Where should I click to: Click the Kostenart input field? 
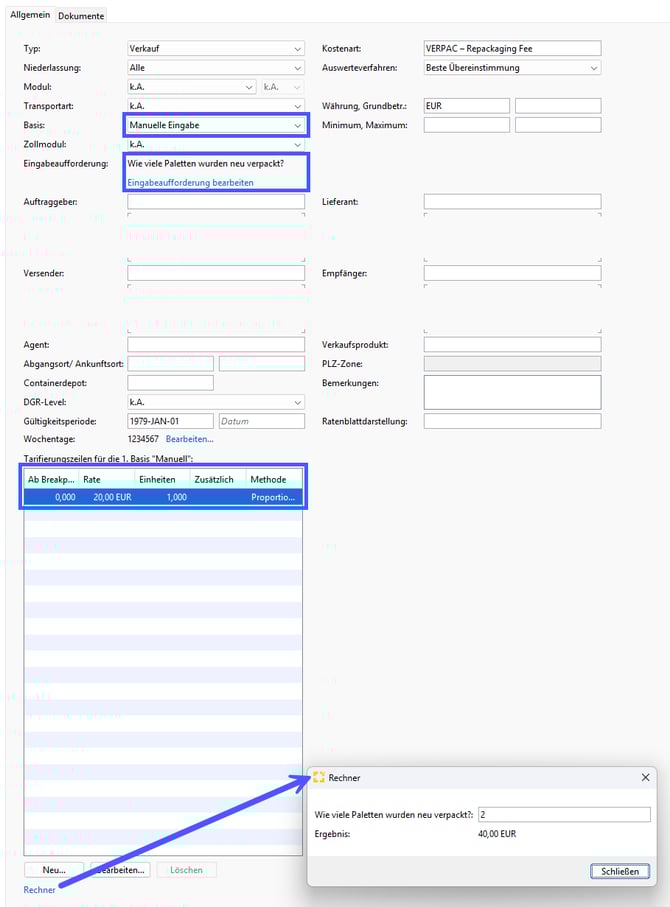512,49
